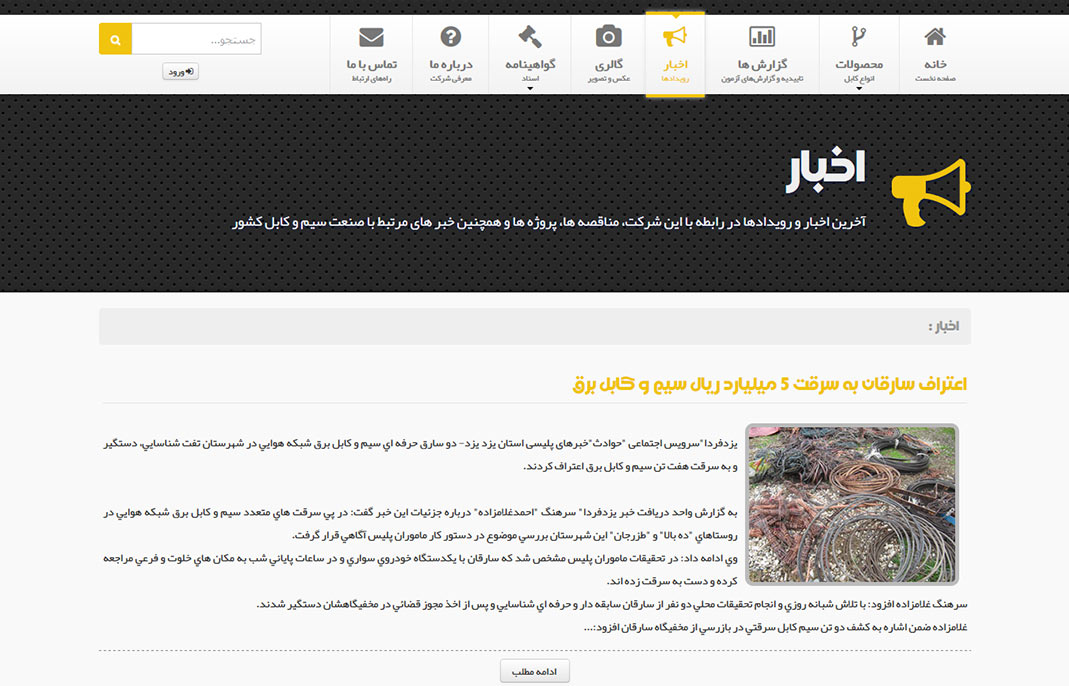Select the تماس با ما menu label
The image size is (1069, 686).
371,64
